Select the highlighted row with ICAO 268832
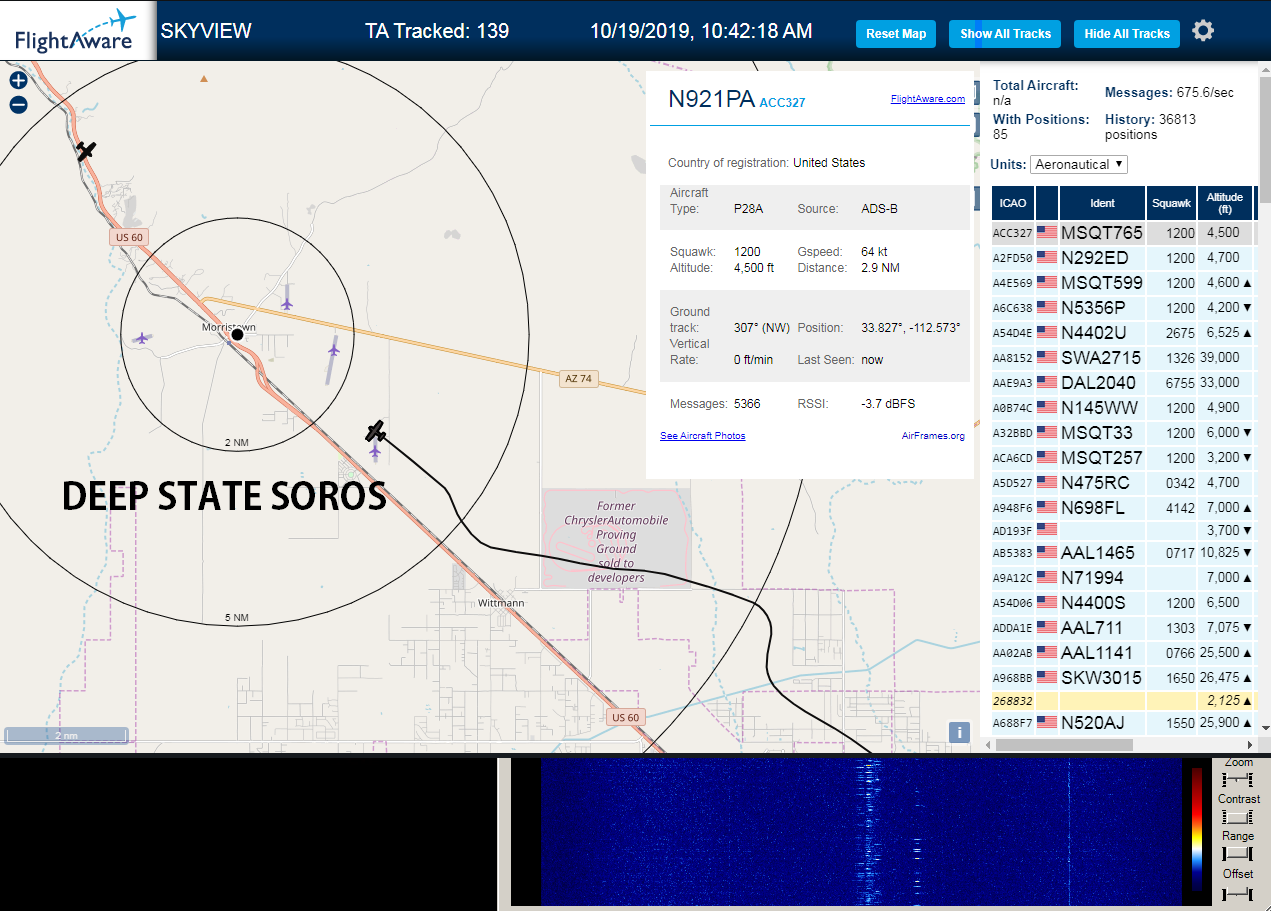Viewport: 1271px width, 911px height. click(x=1122, y=700)
